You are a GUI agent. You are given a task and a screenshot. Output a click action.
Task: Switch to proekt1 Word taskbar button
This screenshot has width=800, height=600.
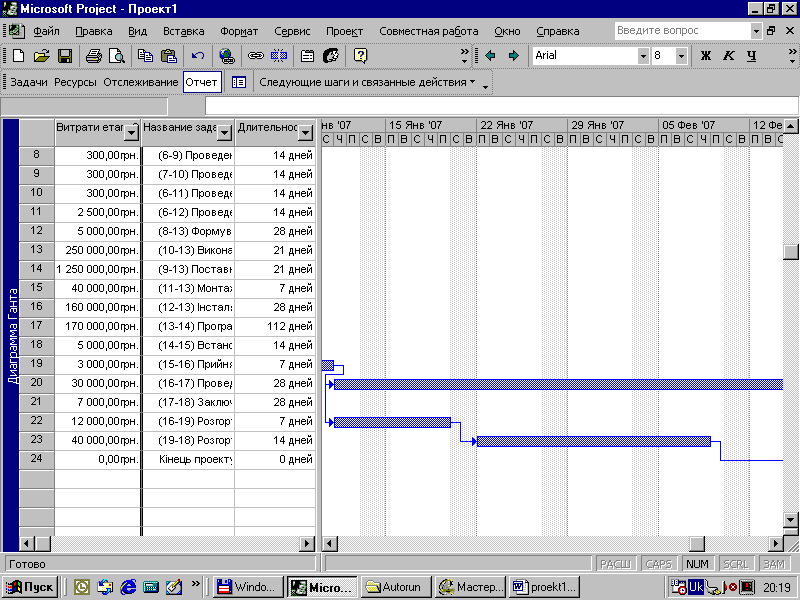point(545,587)
